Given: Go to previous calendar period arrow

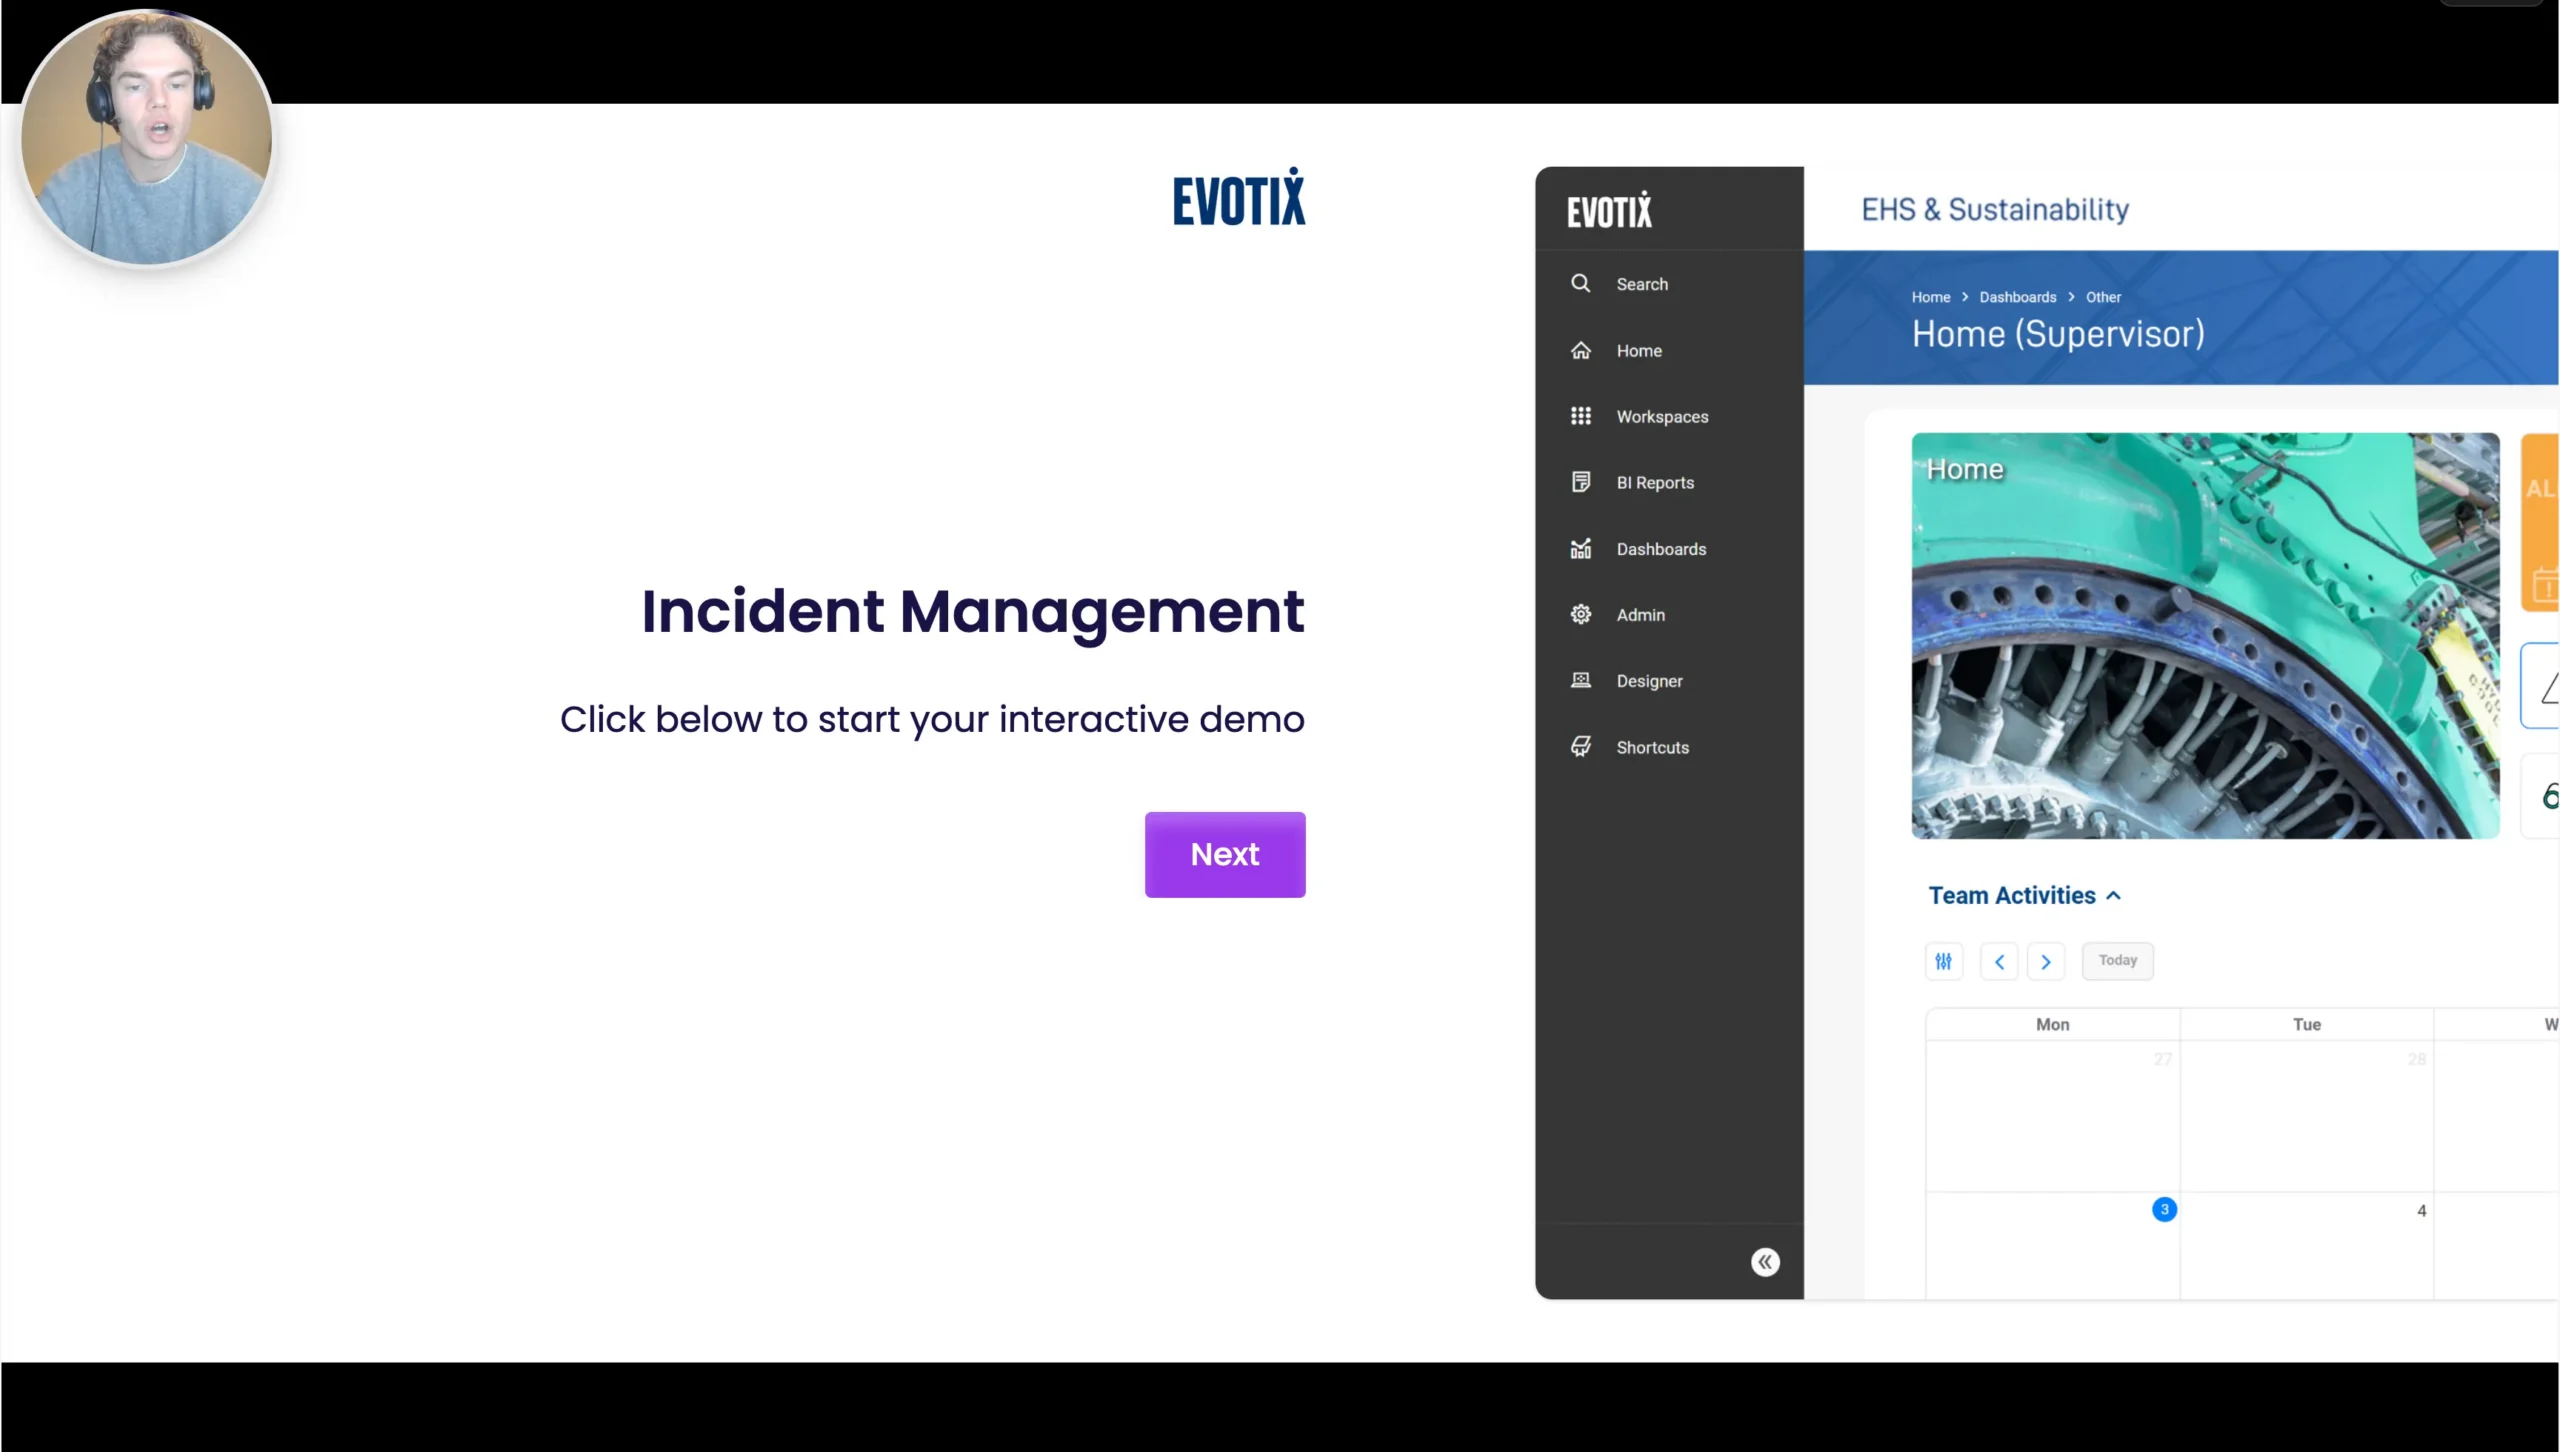Looking at the screenshot, I should pos(1999,961).
